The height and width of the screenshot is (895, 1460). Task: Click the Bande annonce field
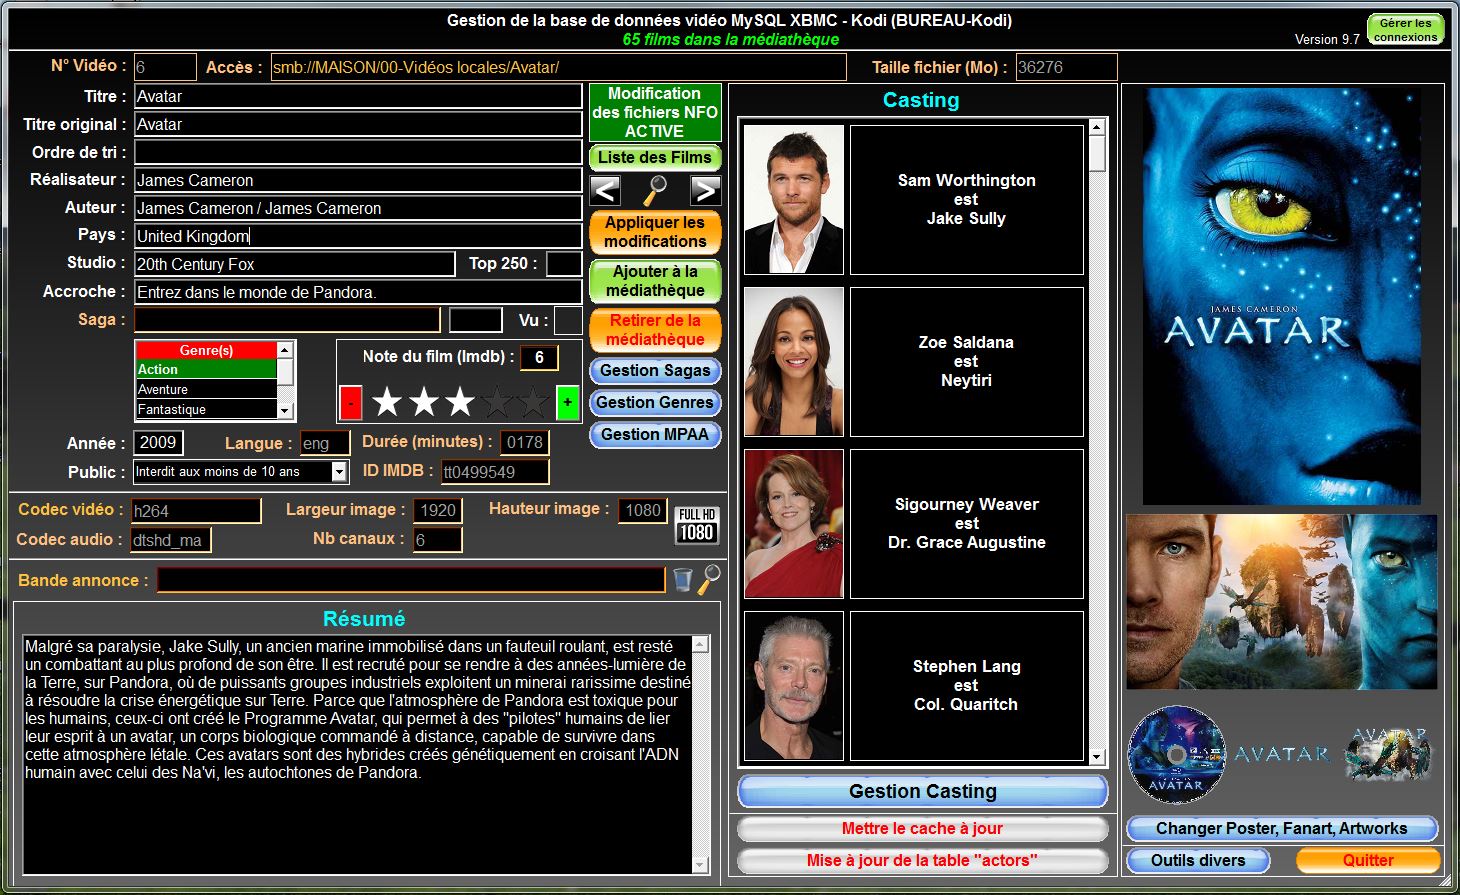(411, 580)
